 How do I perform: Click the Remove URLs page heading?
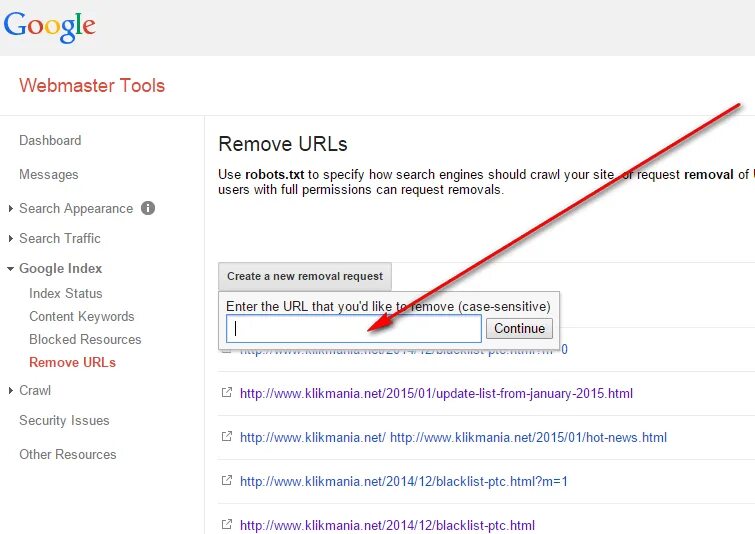pyautogui.click(x=283, y=144)
